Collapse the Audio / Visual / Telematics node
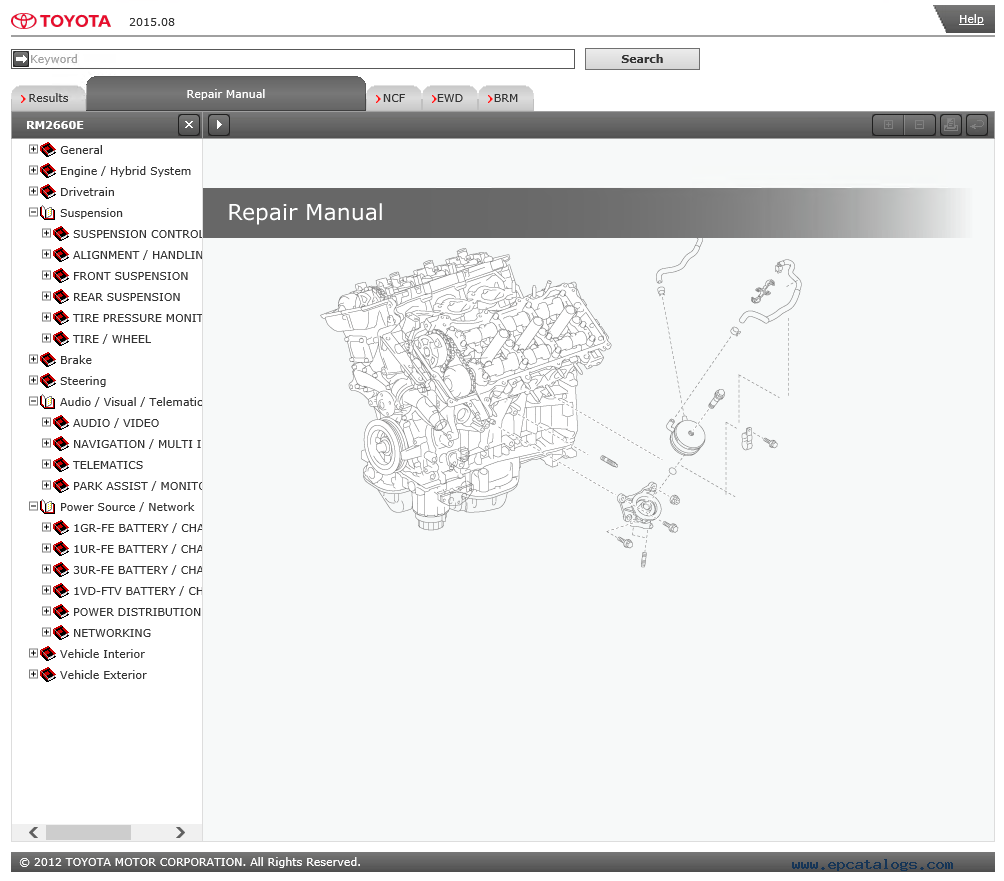This screenshot has width=1004, height=881. click(x=33, y=401)
